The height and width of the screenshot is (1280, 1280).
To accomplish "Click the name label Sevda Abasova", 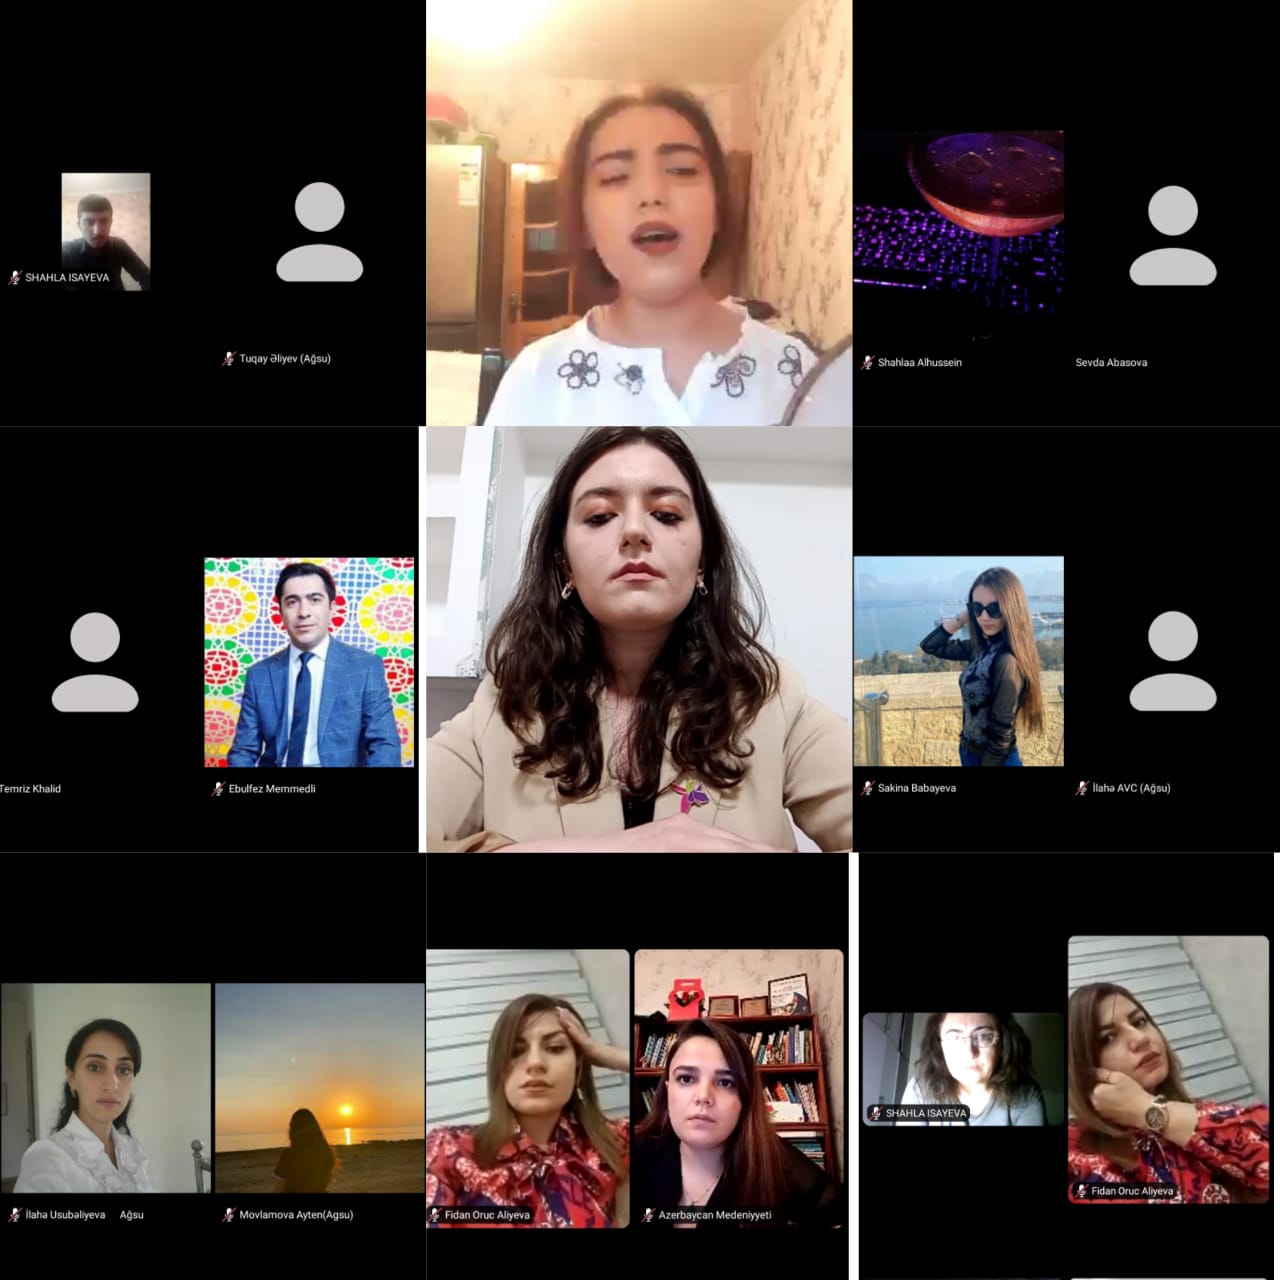I will (1111, 362).
